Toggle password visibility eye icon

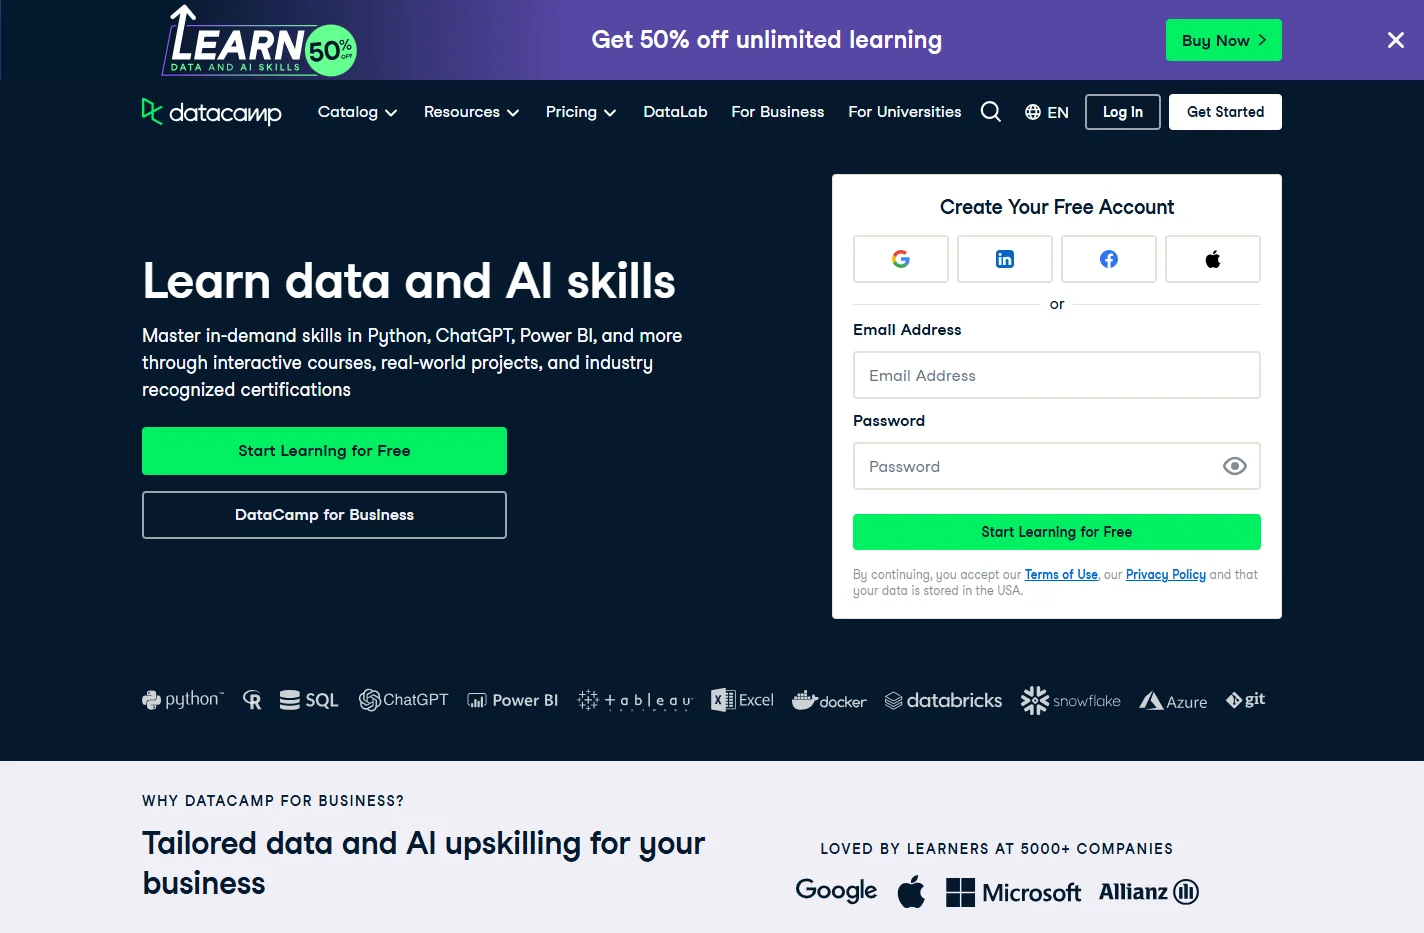coord(1235,466)
